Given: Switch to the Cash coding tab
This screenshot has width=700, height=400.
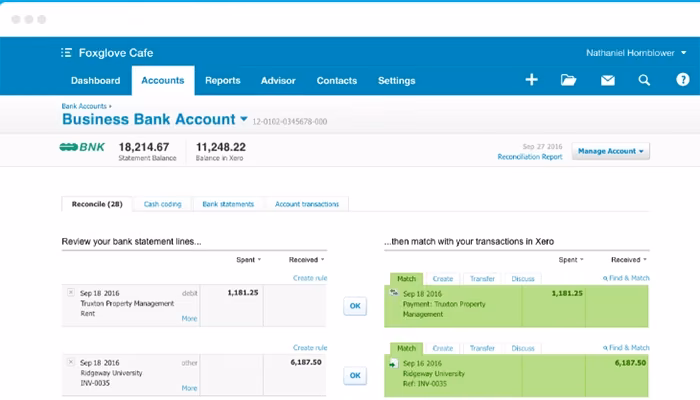Looking at the screenshot, I should 162,204.
